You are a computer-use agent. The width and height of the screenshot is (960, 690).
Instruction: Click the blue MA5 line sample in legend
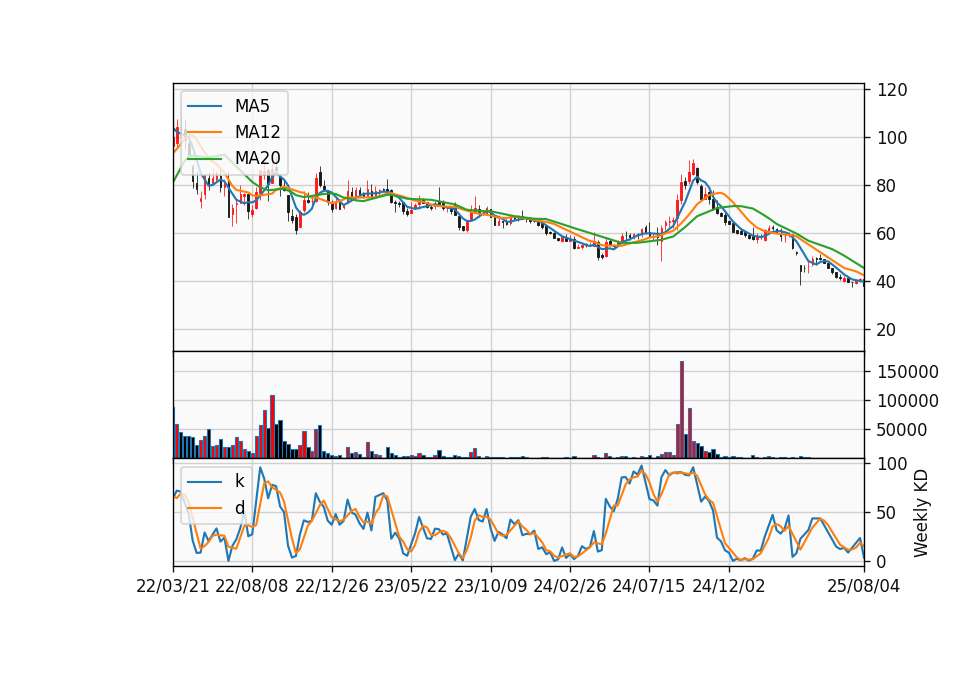(204, 106)
